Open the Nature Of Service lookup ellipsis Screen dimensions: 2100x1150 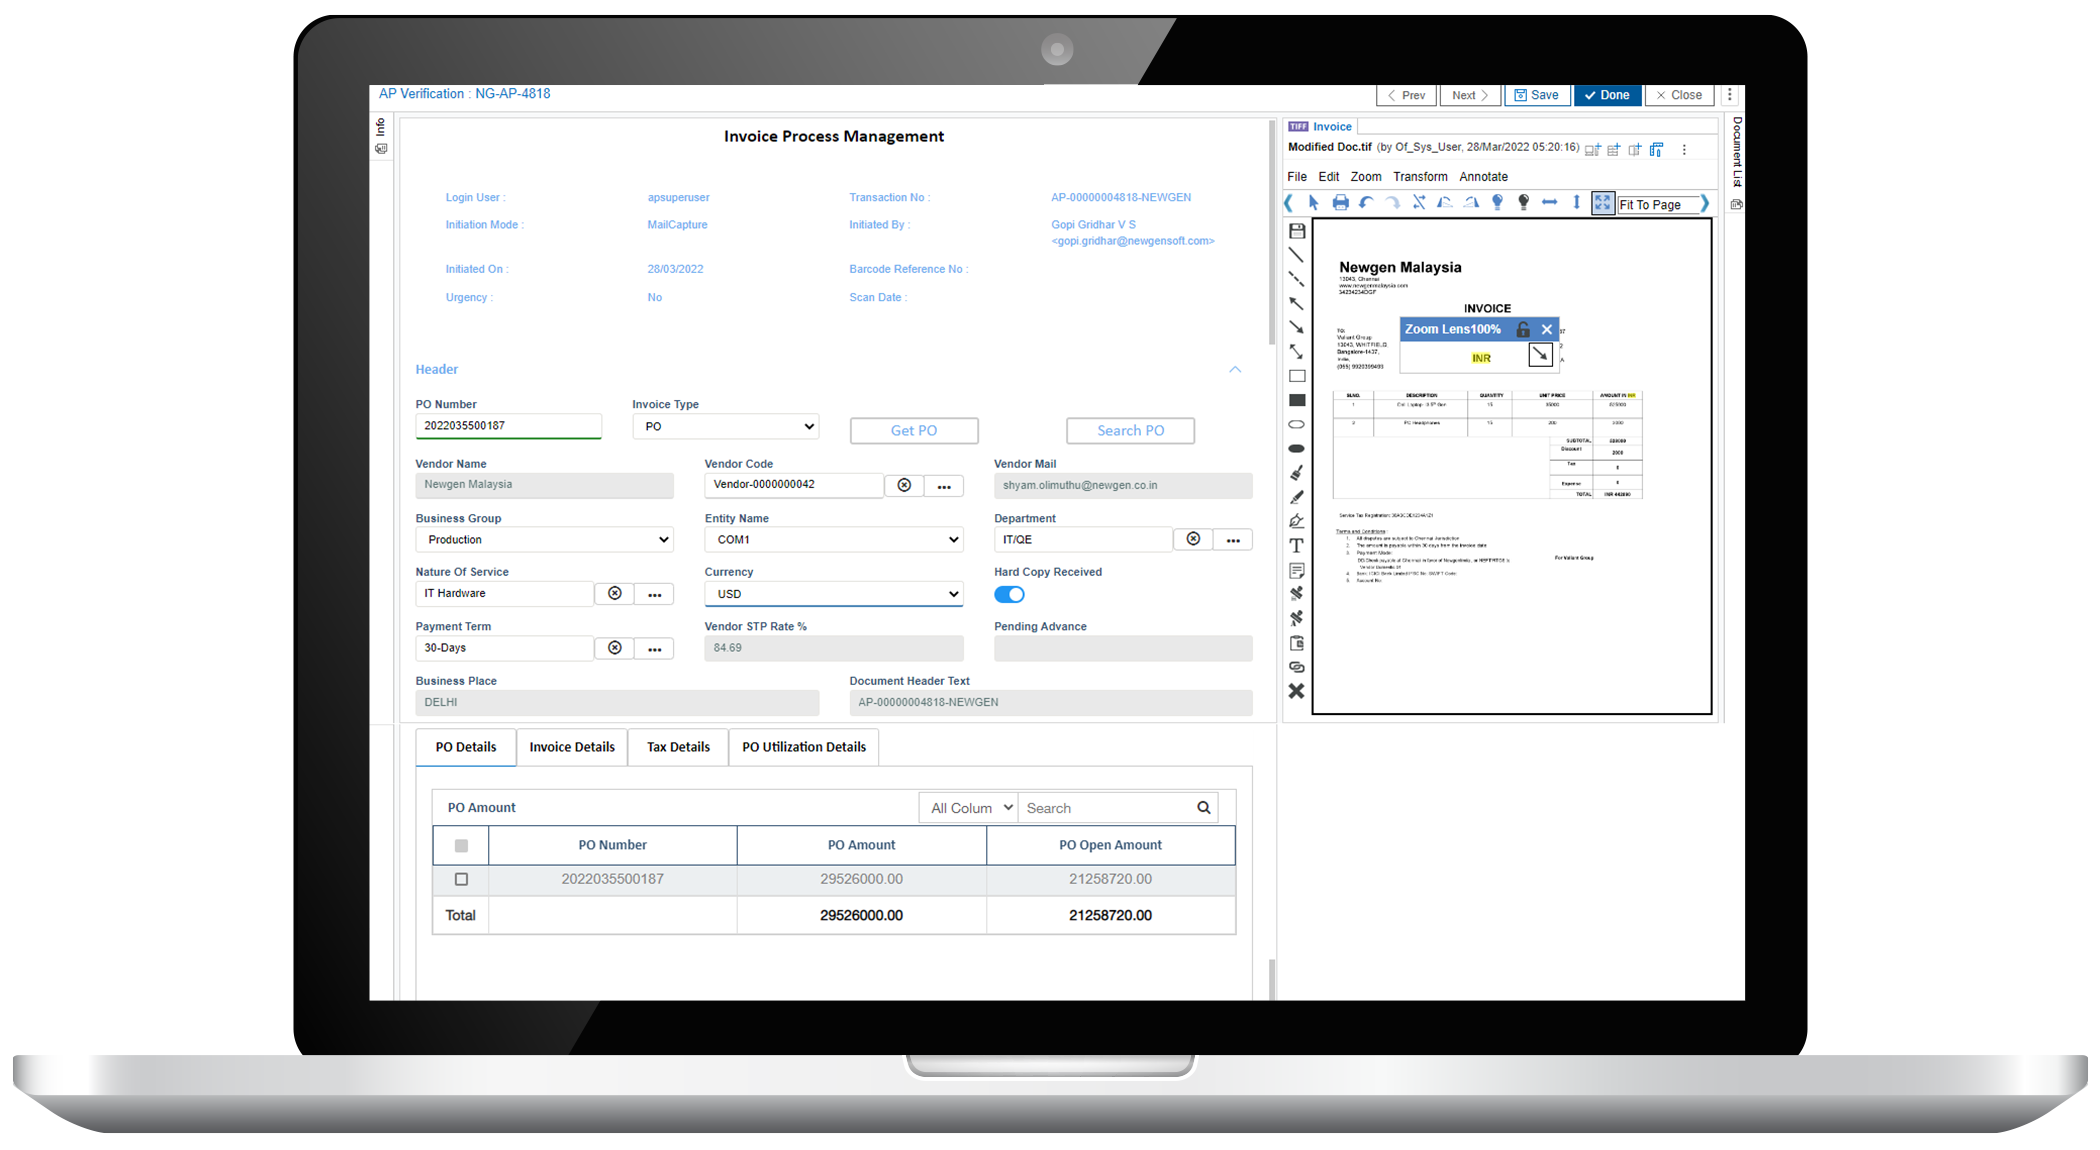654,594
